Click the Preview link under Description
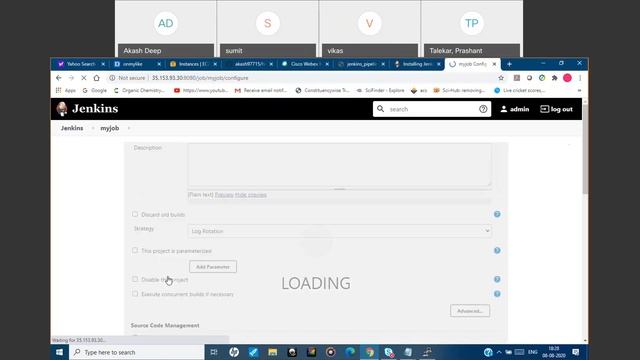640x360 pixels. (x=224, y=195)
